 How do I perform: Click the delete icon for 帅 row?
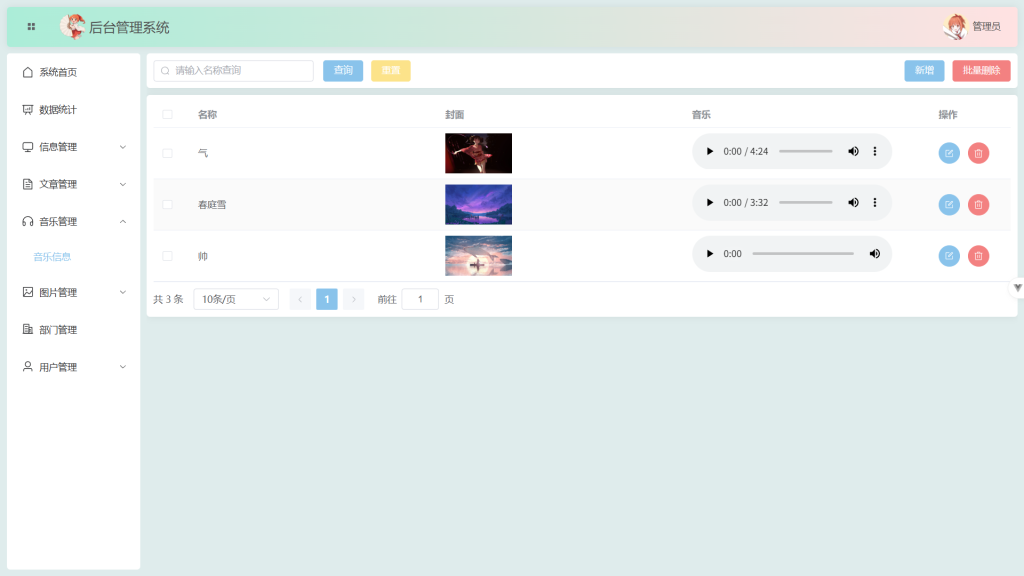pyautogui.click(x=978, y=256)
